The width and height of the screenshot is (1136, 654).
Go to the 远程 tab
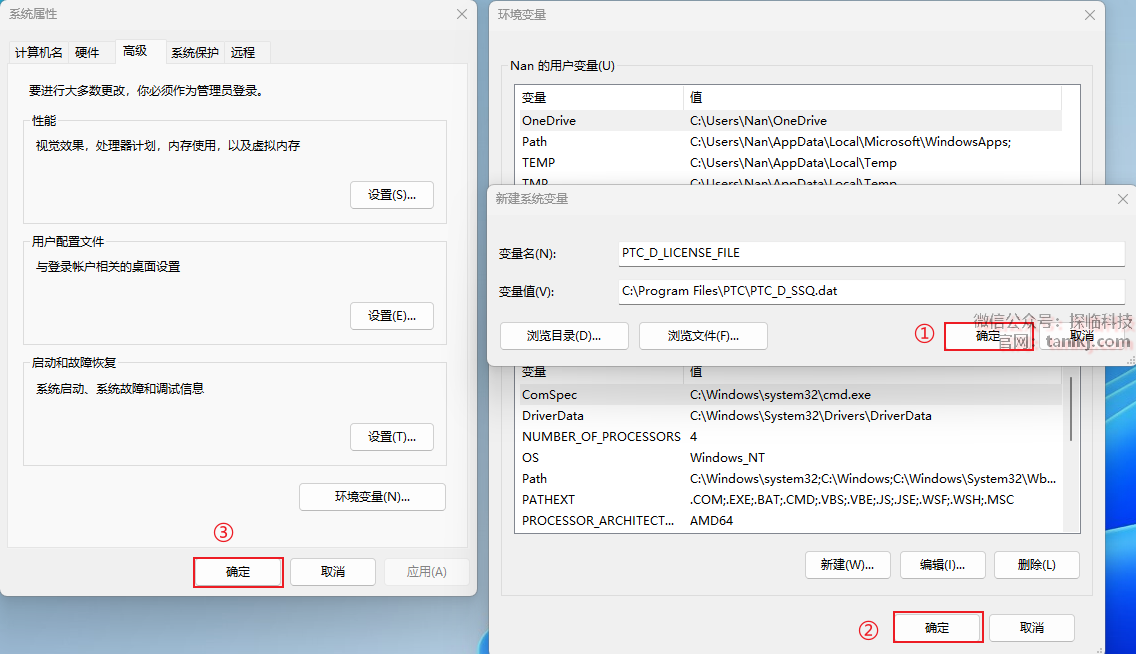(x=243, y=52)
